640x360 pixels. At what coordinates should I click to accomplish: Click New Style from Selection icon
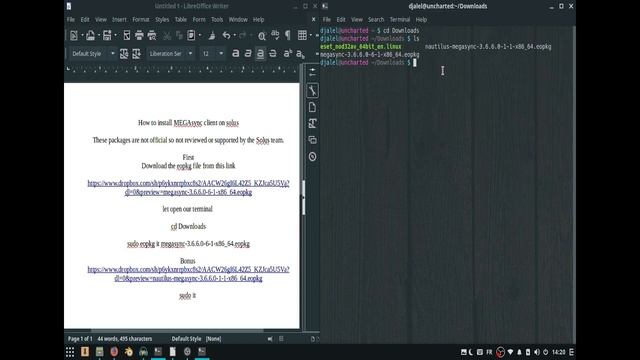point(136,53)
